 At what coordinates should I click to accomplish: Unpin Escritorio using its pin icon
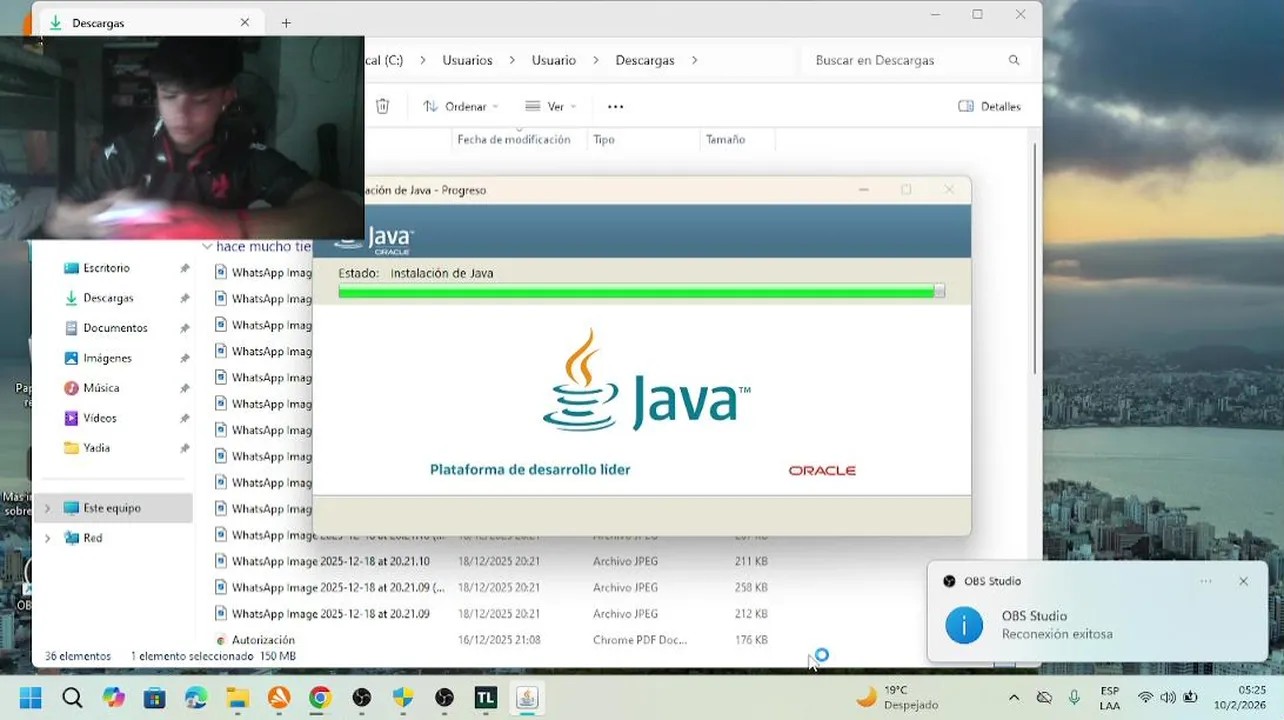[184, 268]
